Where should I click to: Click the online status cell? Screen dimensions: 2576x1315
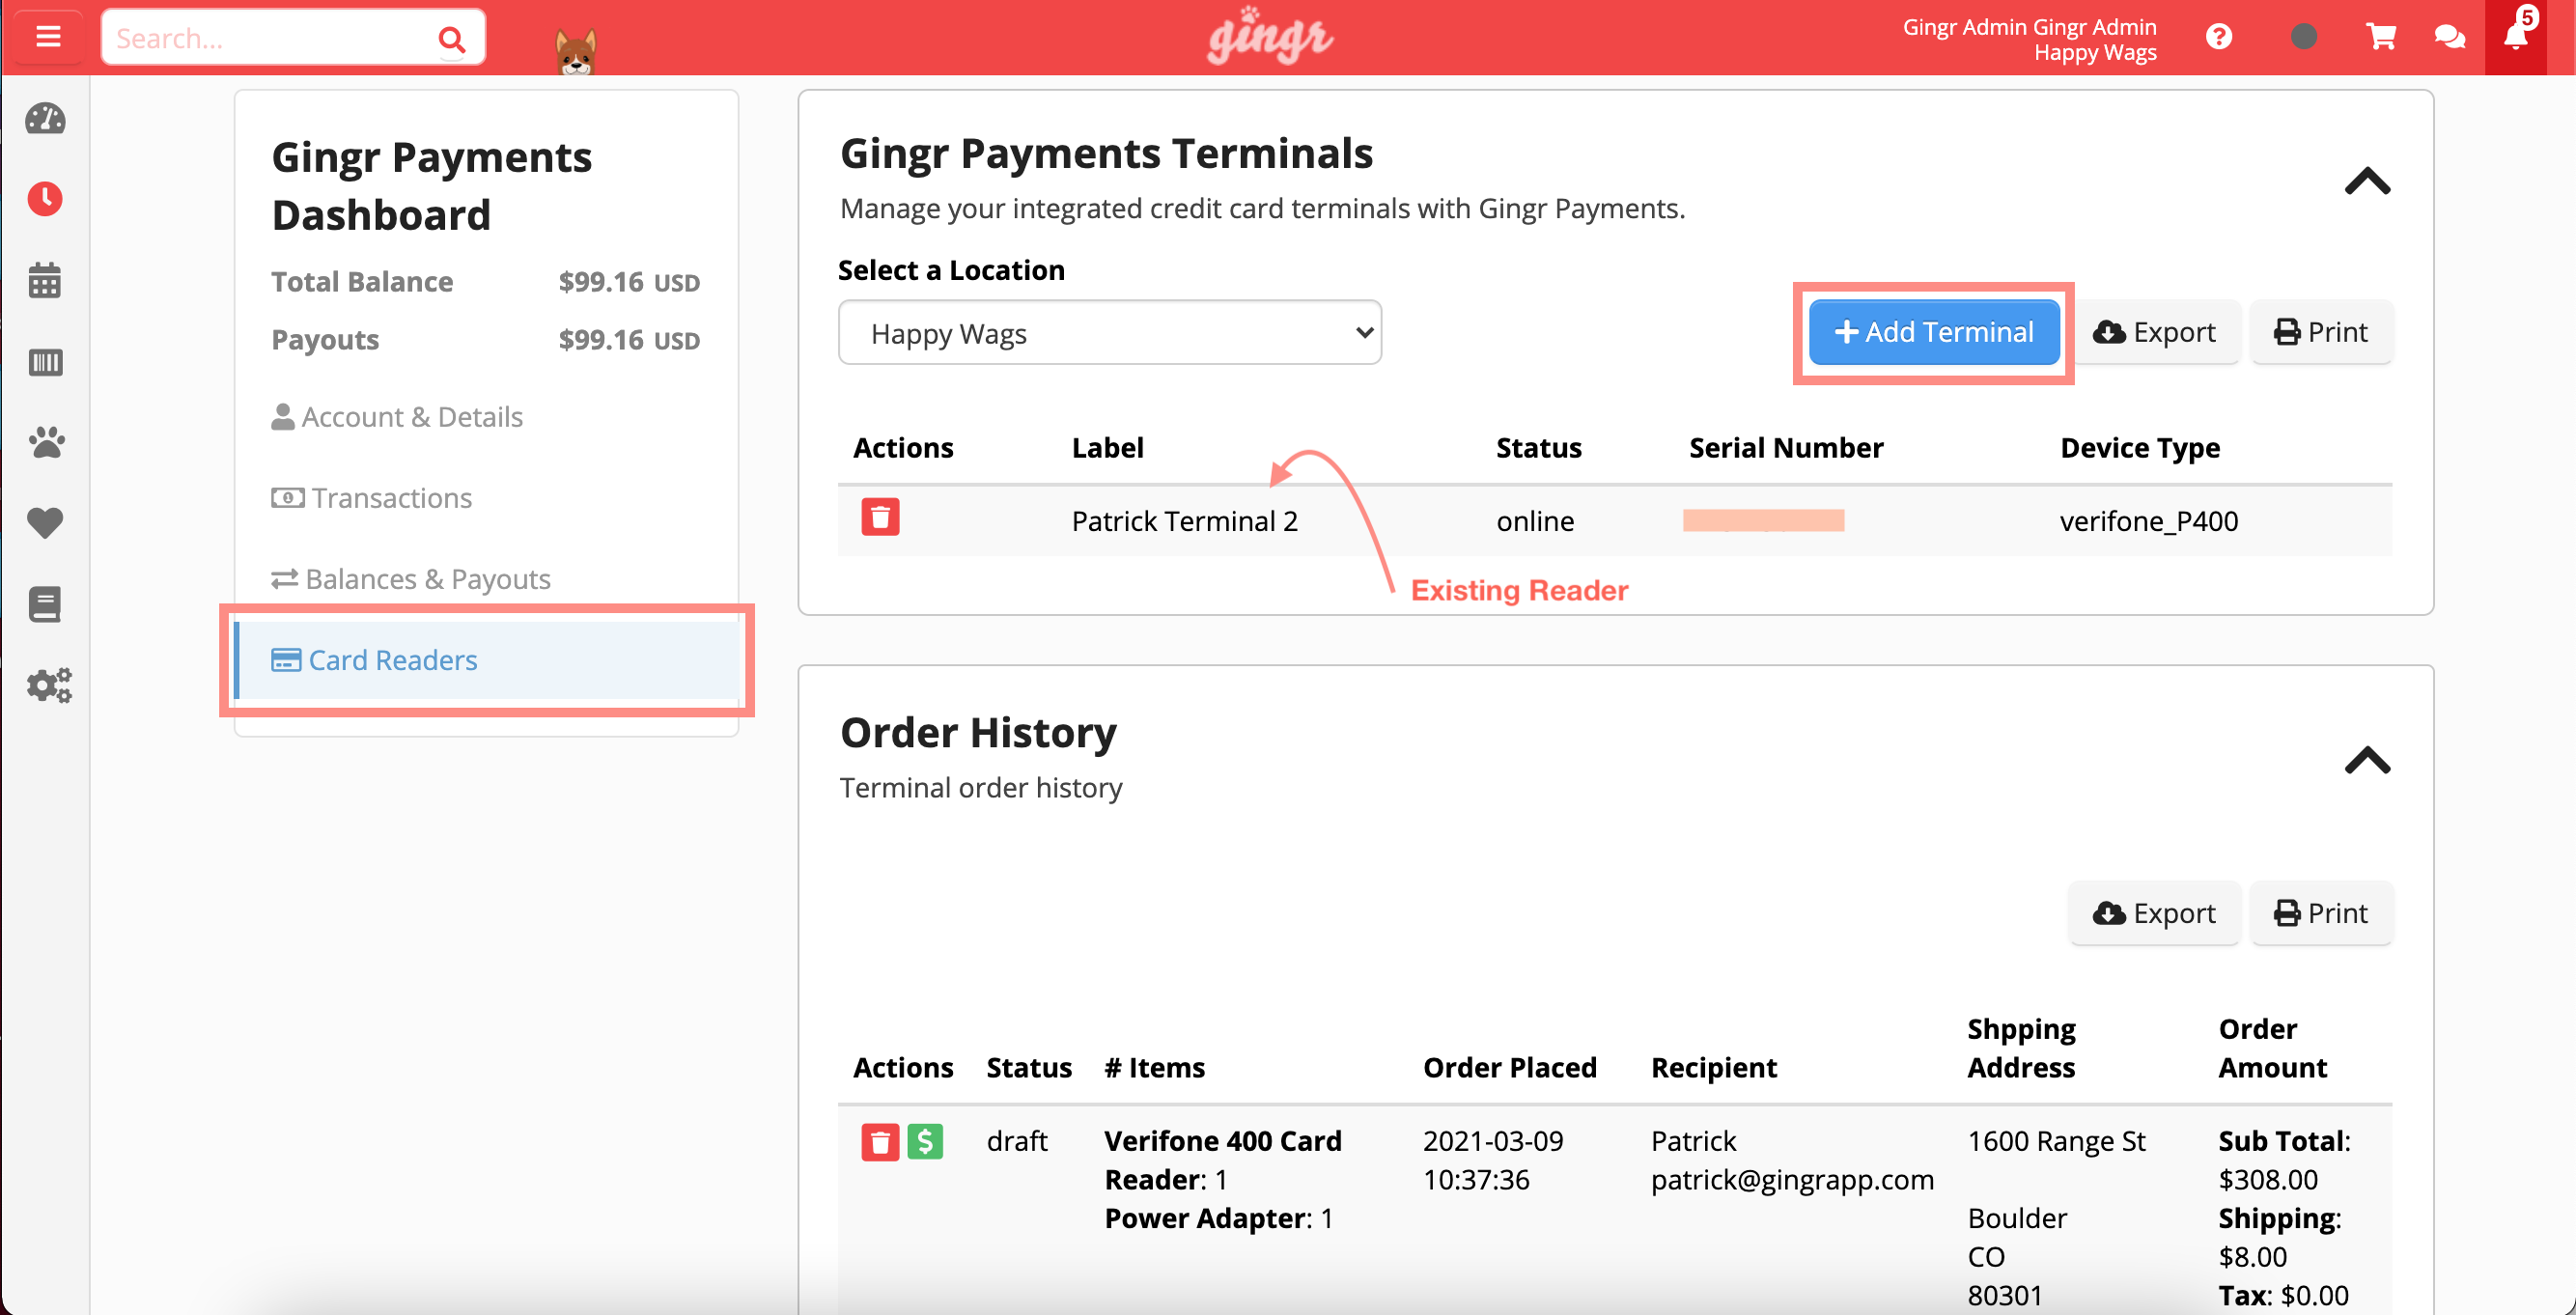click(x=1535, y=521)
